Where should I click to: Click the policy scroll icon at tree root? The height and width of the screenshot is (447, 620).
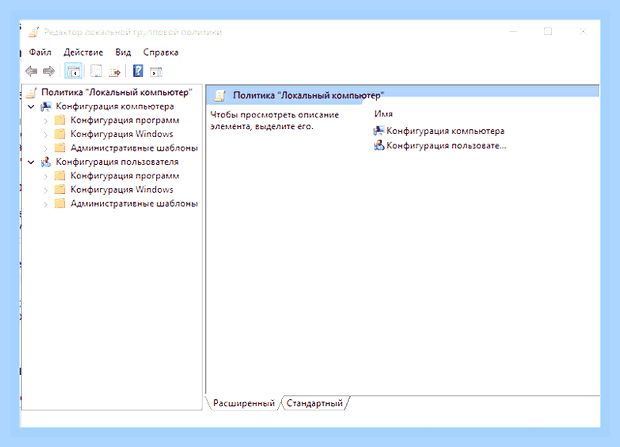point(31,93)
